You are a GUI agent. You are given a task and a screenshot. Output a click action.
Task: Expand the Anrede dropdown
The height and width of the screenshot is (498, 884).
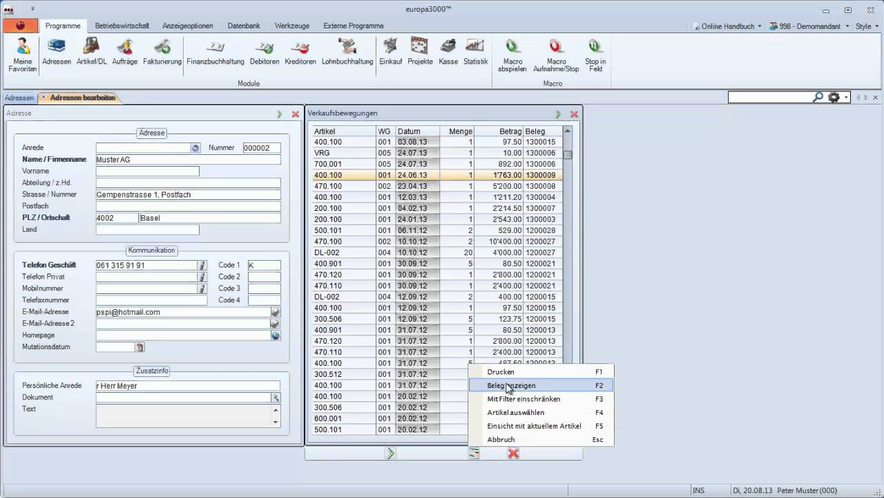(x=195, y=148)
